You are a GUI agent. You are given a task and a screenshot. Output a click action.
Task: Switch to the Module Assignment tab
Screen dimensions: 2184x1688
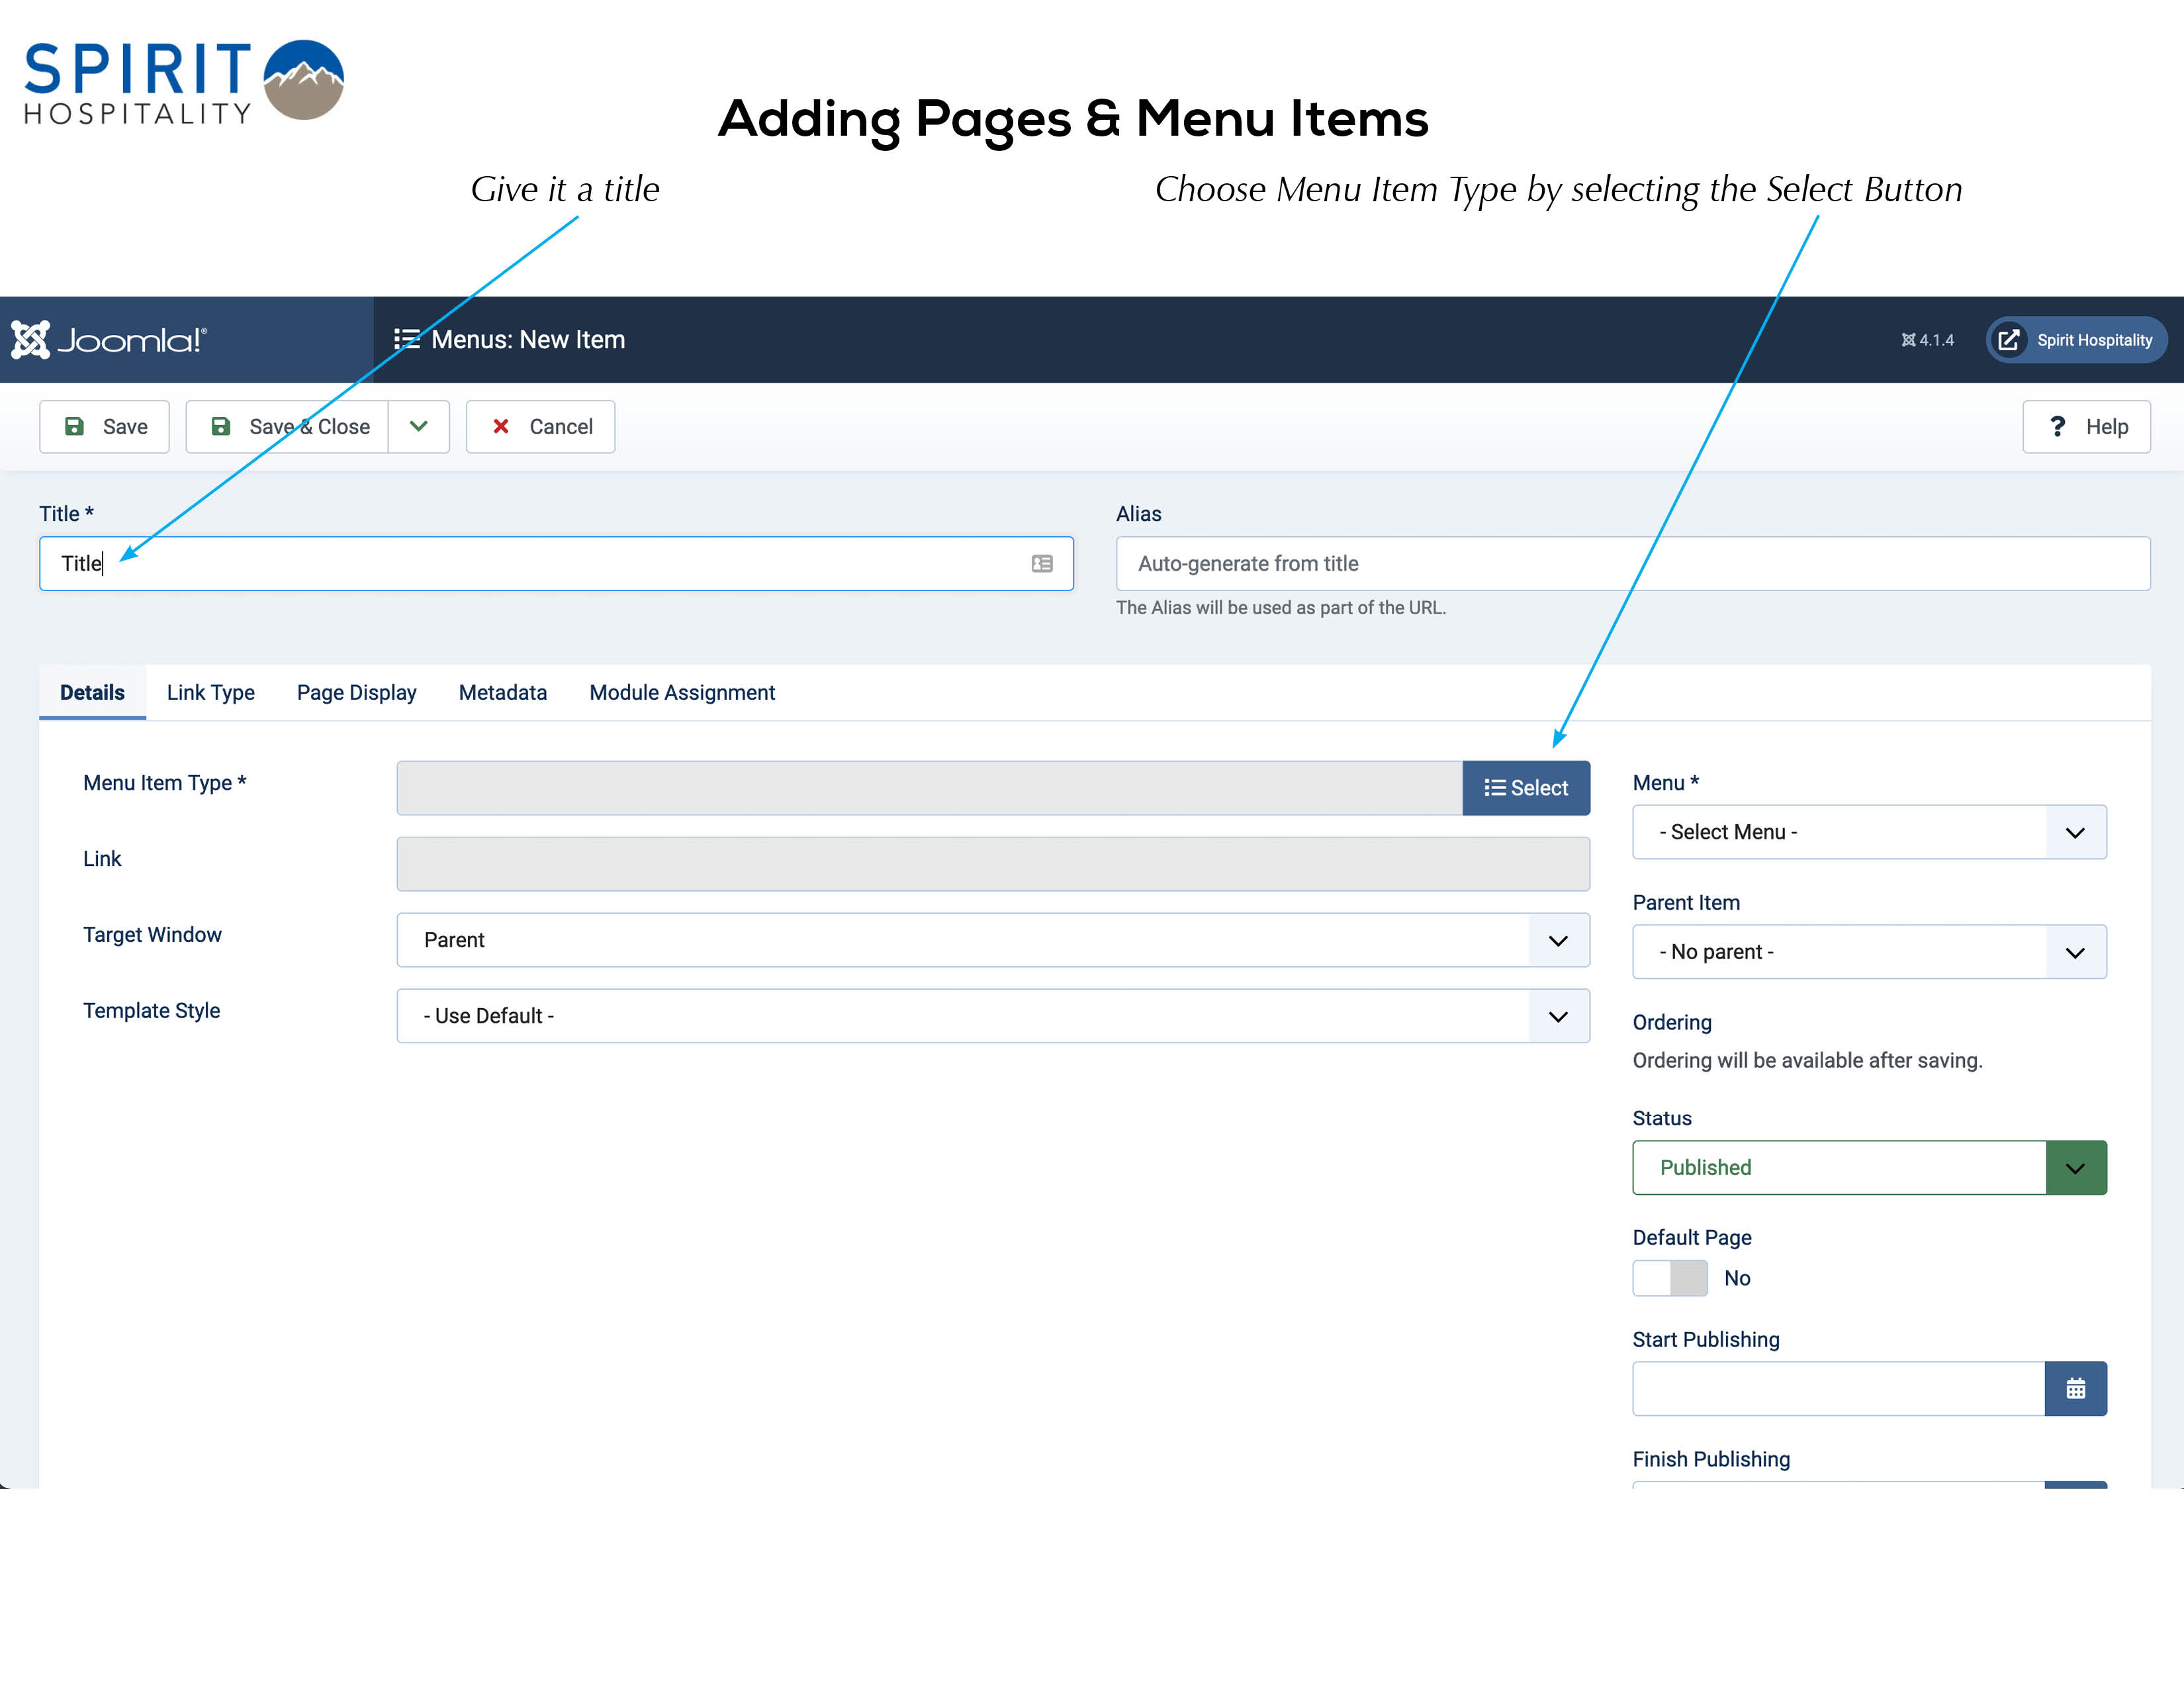[682, 693]
